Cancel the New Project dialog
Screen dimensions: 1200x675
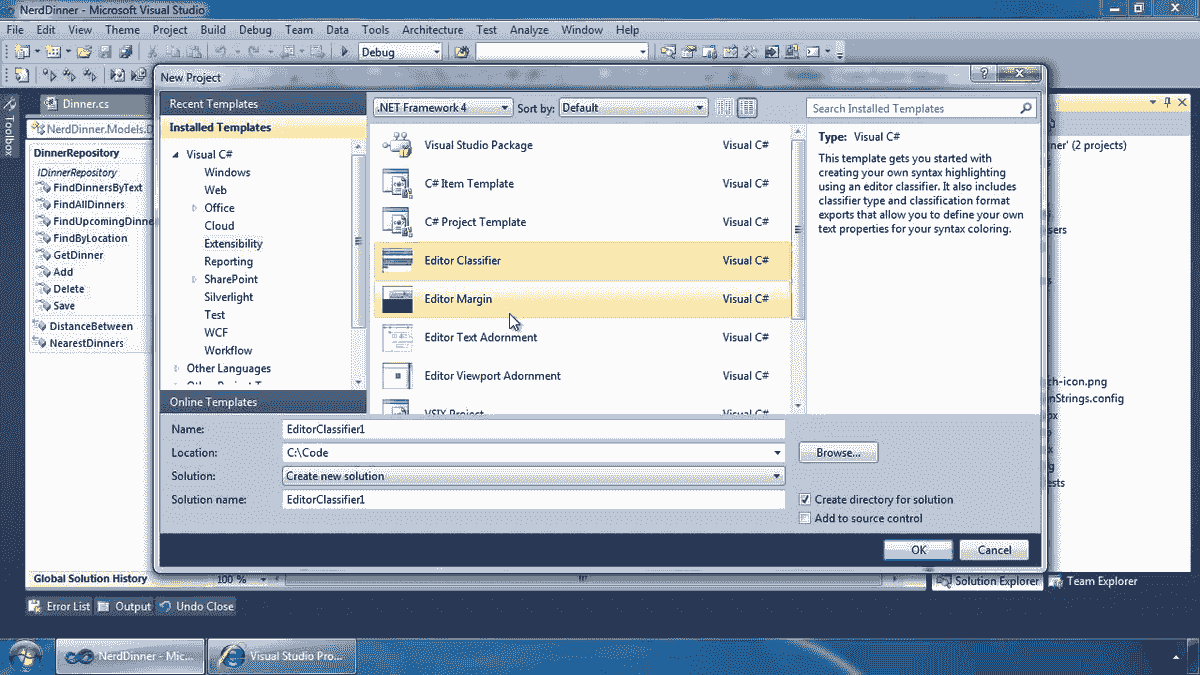pyautogui.click(x=994, y=549)
